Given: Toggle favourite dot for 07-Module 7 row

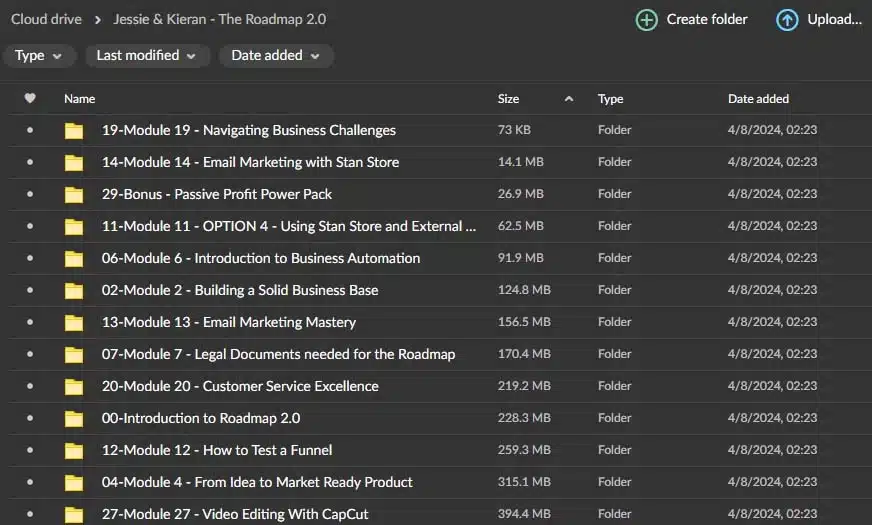Looking at the screenshot, I should 30,354.
